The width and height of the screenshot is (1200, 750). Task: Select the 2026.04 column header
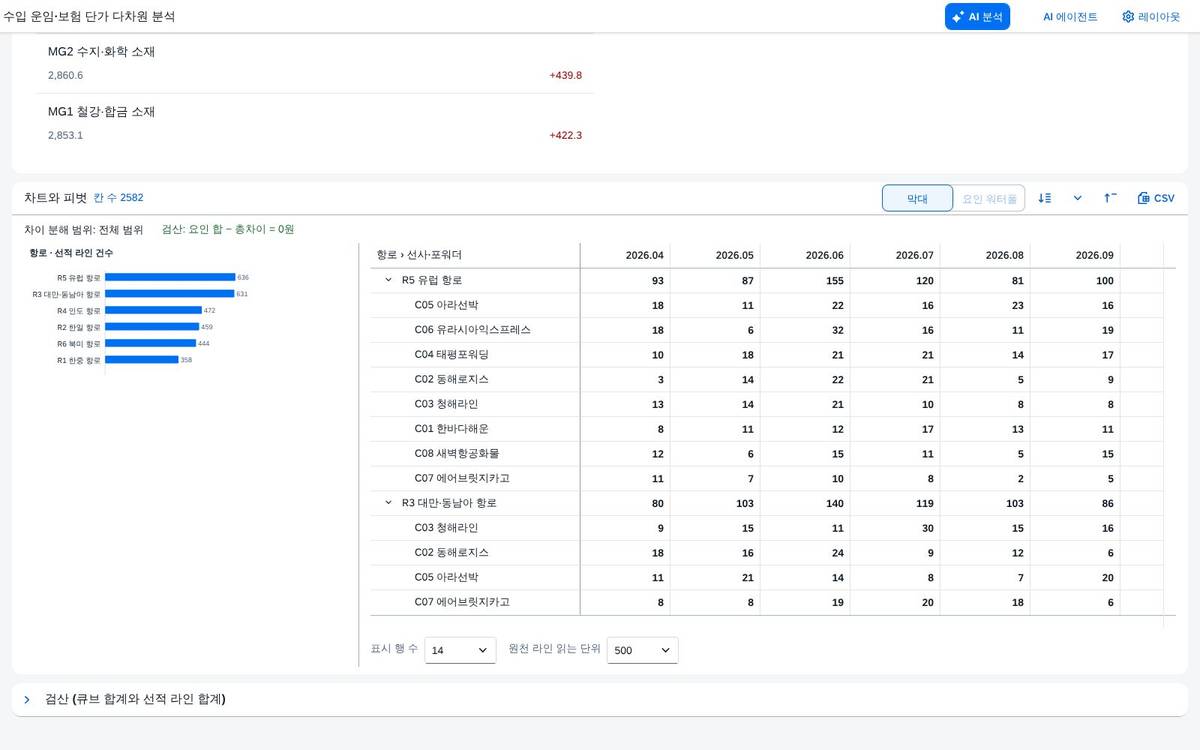625,255
